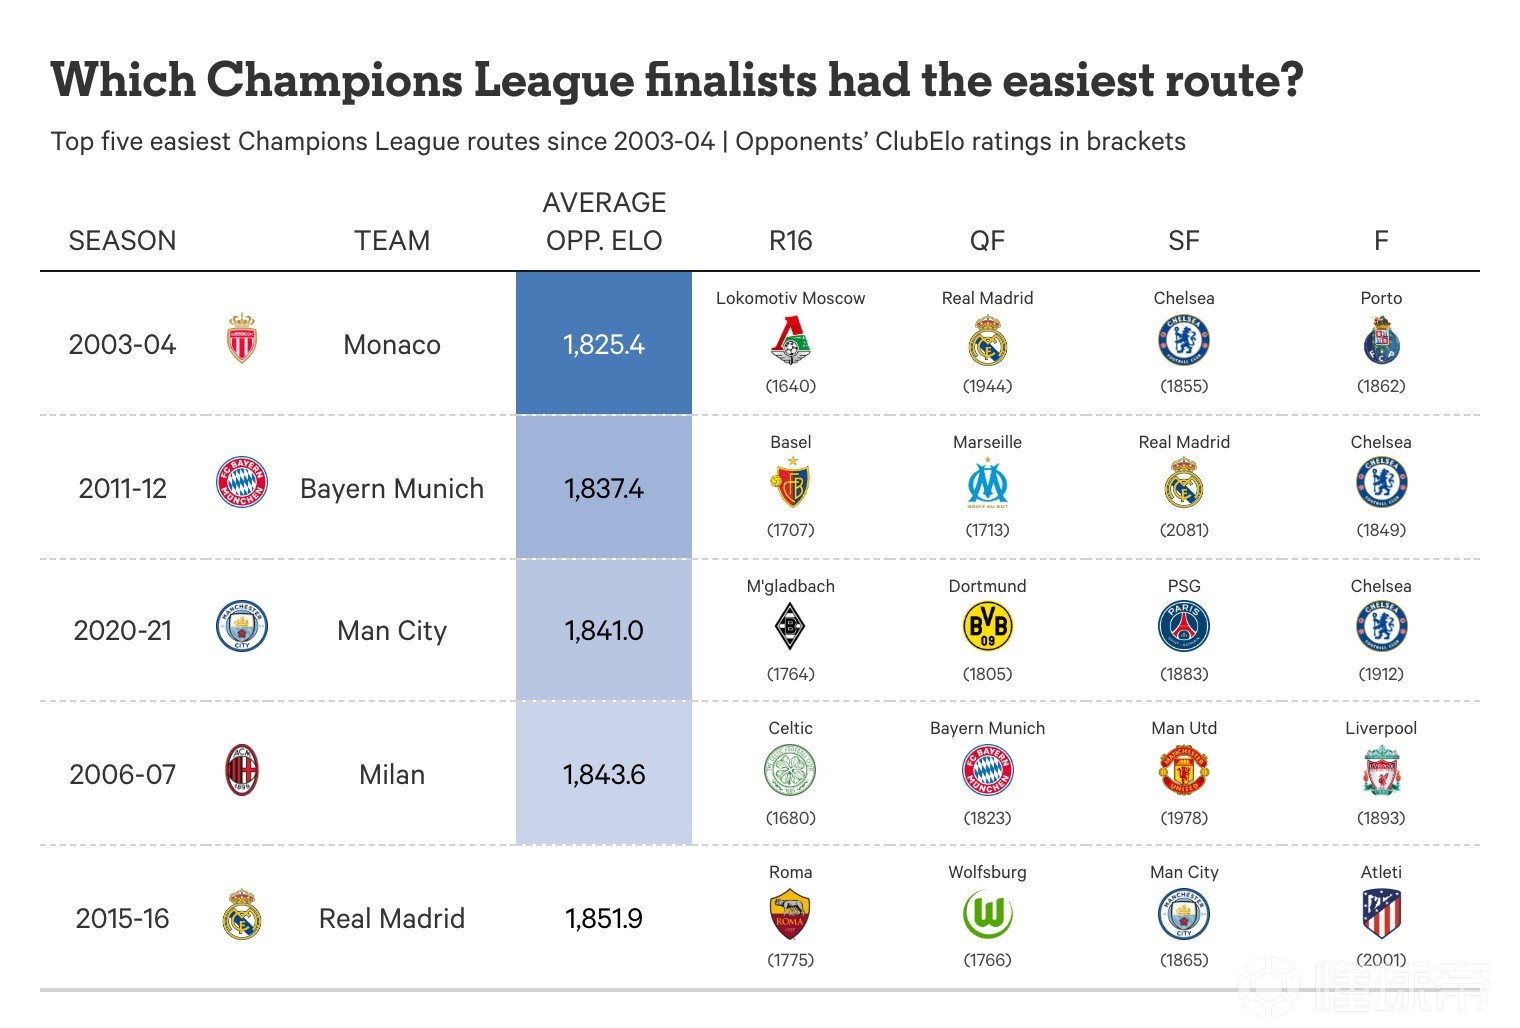Click the SEASON column header
1520x1028 pixels.
[x=122, y=241]
